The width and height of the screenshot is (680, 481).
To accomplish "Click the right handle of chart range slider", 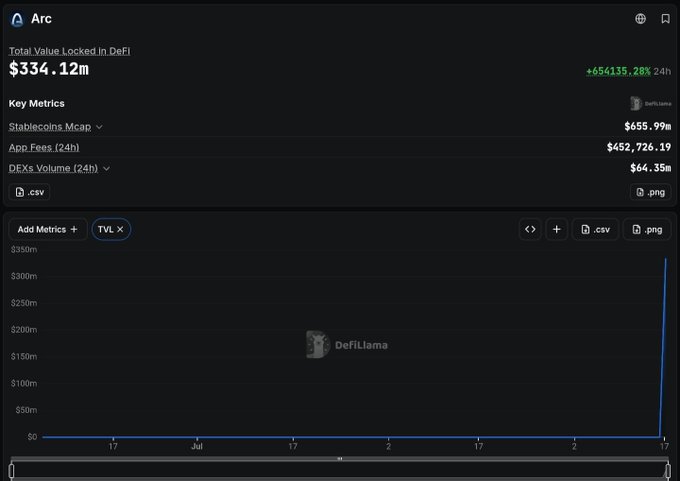I will [x=668, y=471].
